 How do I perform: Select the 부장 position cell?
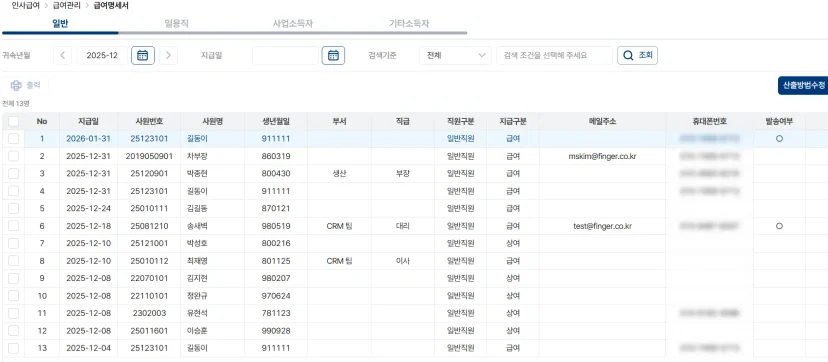pos(402,174)
